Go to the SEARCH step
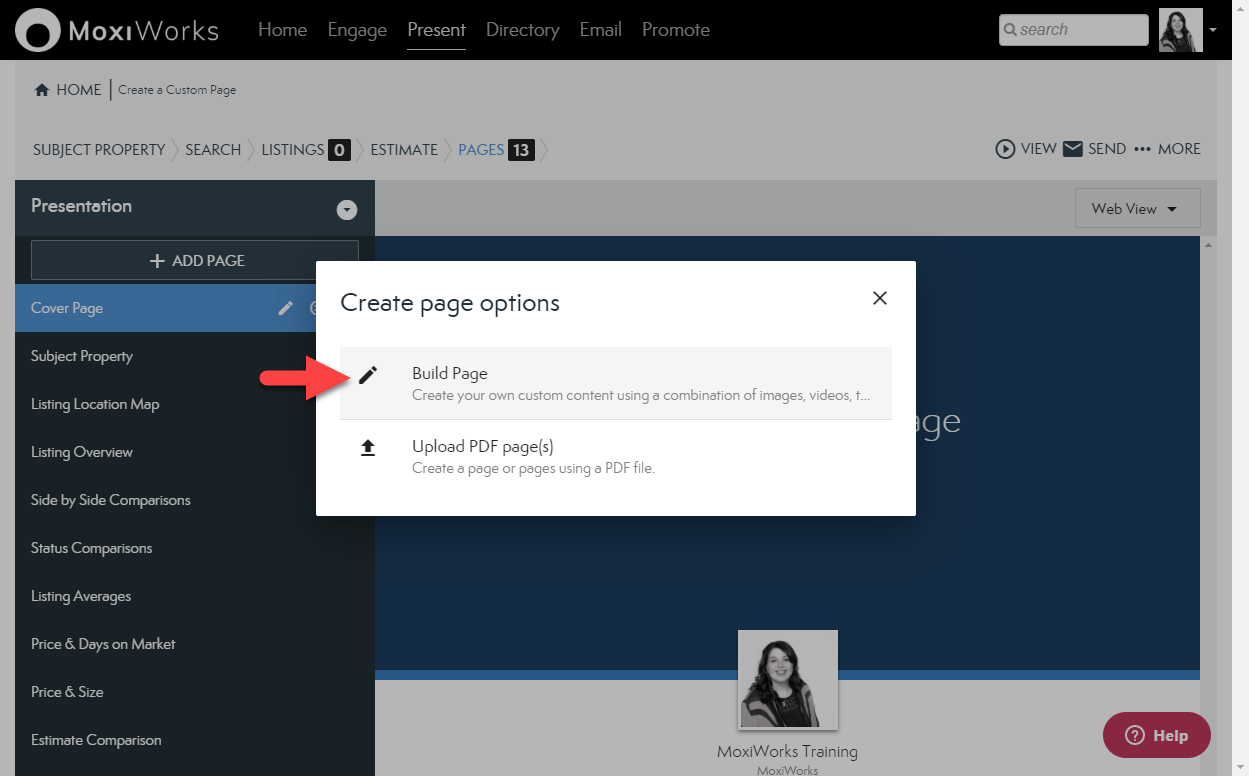This screenshot has width=1249, height=776. click(x=213, y=149)
